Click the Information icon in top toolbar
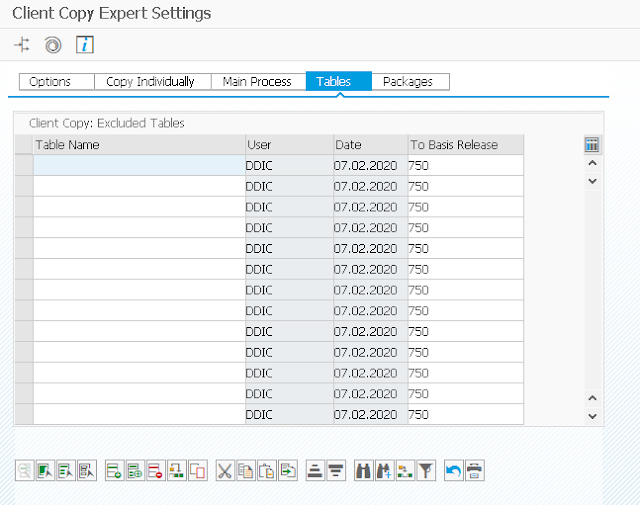Screen dimensions: 640x505 coord(85,45)
